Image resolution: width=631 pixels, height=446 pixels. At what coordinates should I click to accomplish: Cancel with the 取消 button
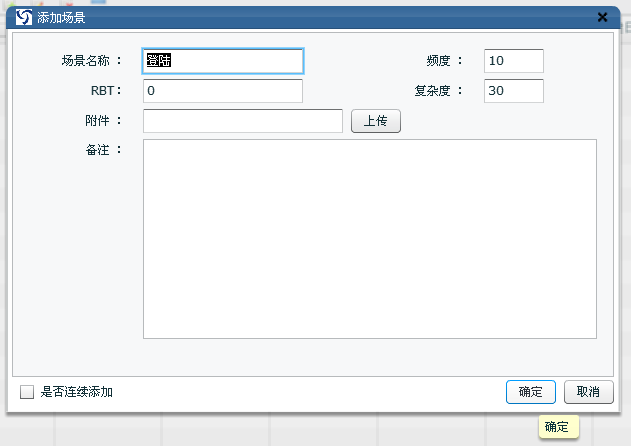pyautogui.click(x=588, y=392)
